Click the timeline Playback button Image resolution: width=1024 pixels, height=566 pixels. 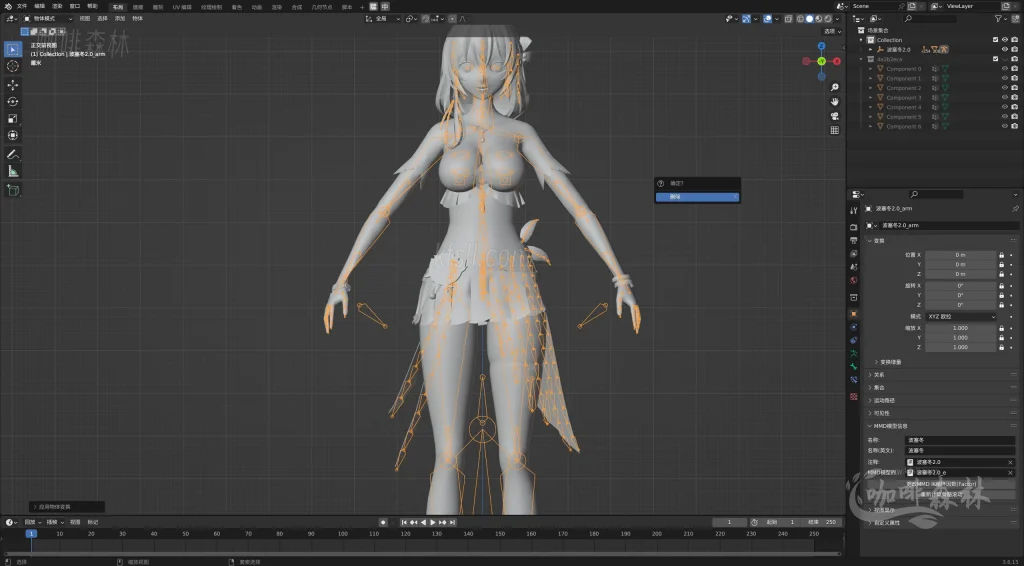click(32, 522)
